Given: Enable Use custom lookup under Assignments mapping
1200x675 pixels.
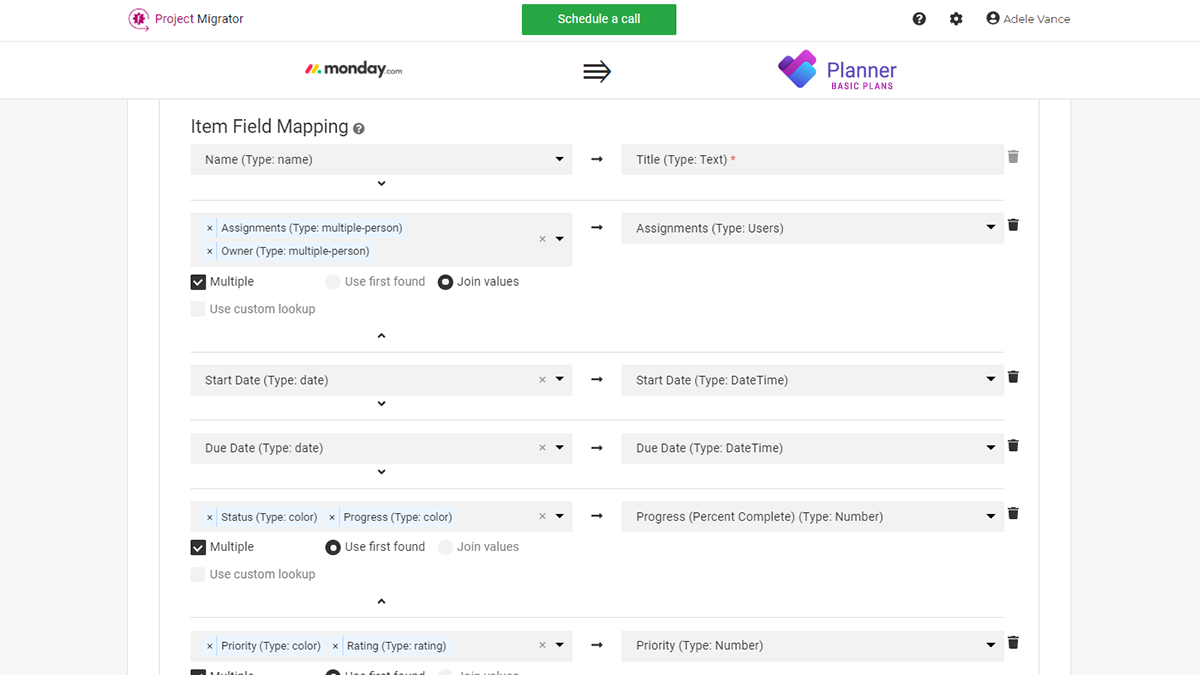Looking at the screenshot, I should 198,309.
